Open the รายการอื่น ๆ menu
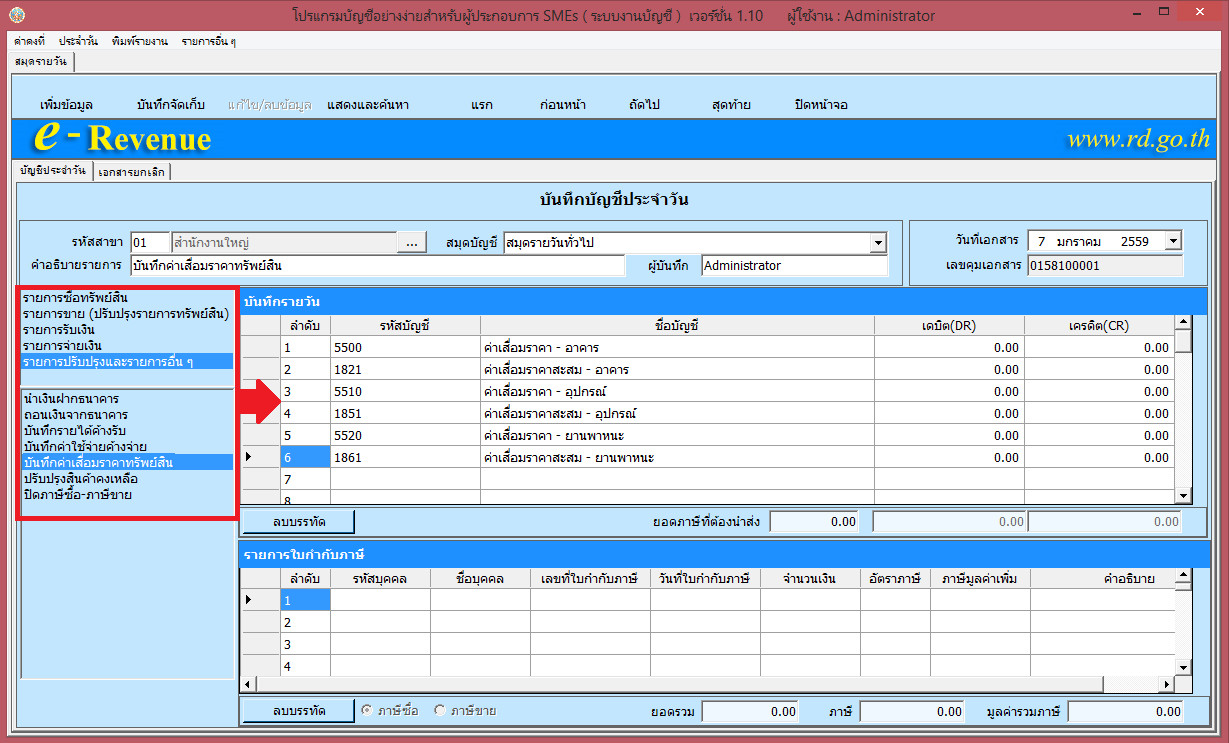The height and width of the screenshot is (743, 1229). (208, 41)
